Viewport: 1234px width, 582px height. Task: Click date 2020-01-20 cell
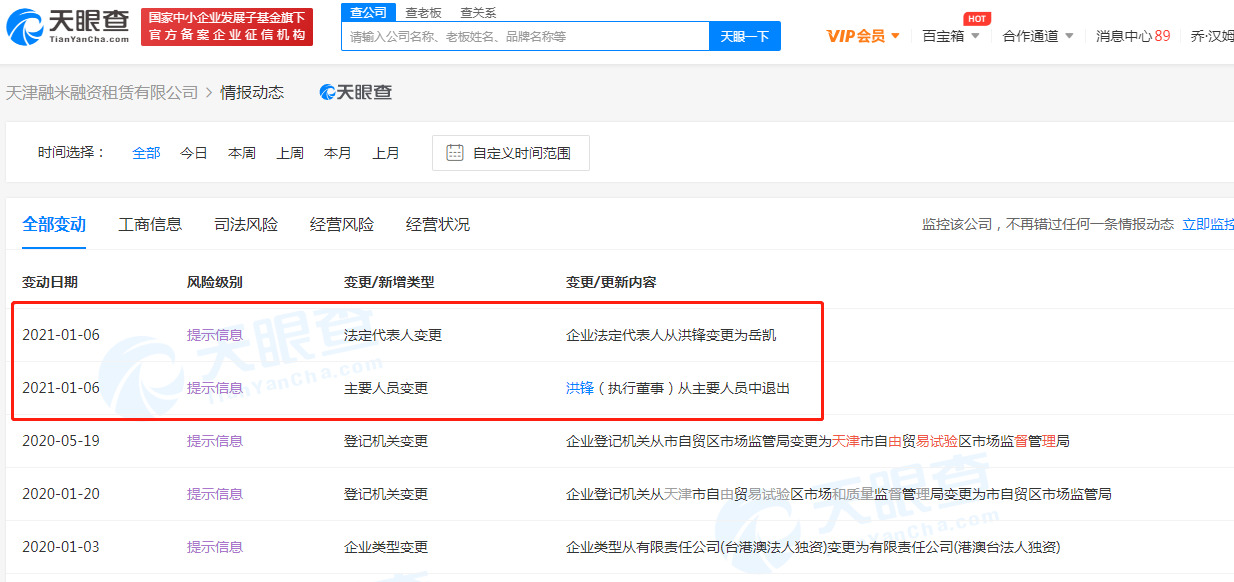[61, 493]
